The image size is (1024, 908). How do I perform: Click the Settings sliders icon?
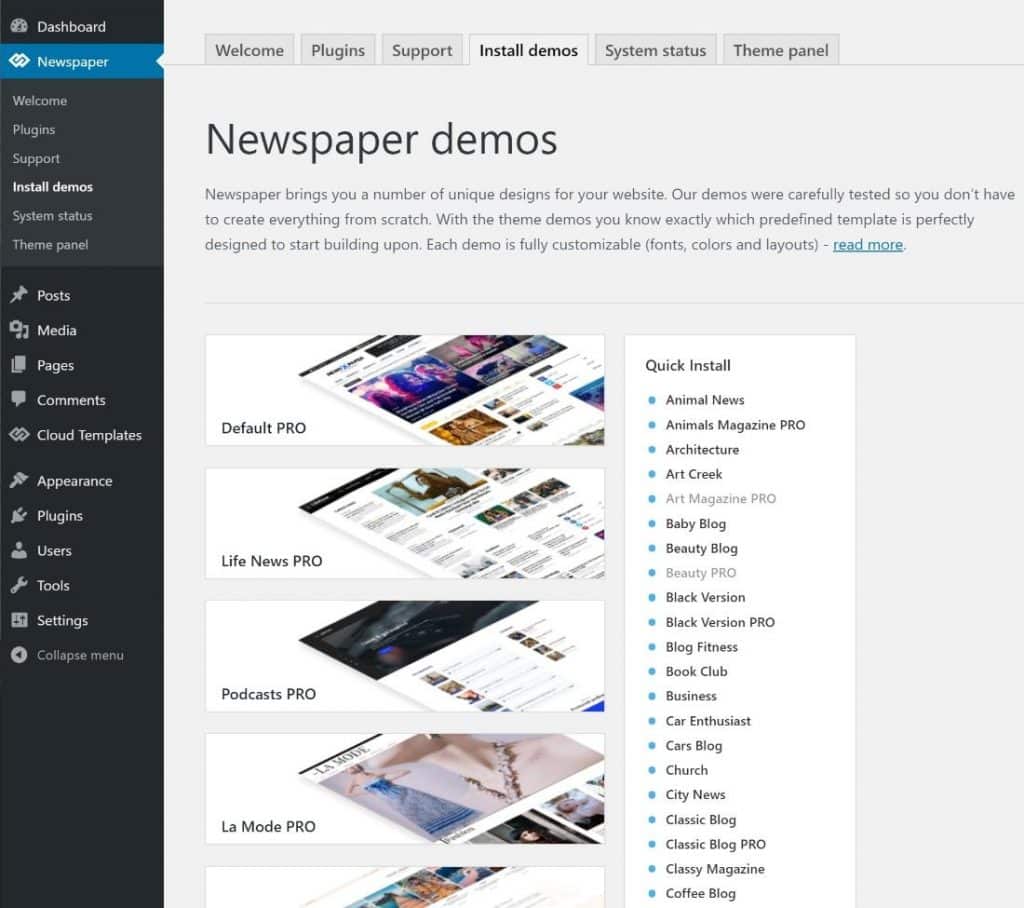[19, 620]
